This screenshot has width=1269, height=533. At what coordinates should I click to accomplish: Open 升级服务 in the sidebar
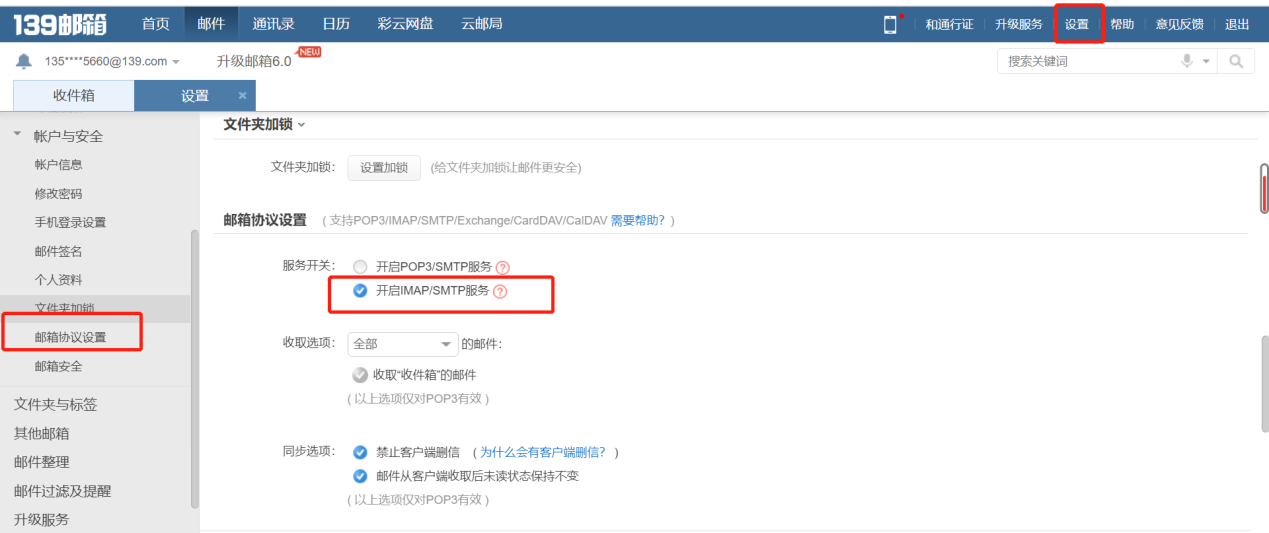coord(41,520)
